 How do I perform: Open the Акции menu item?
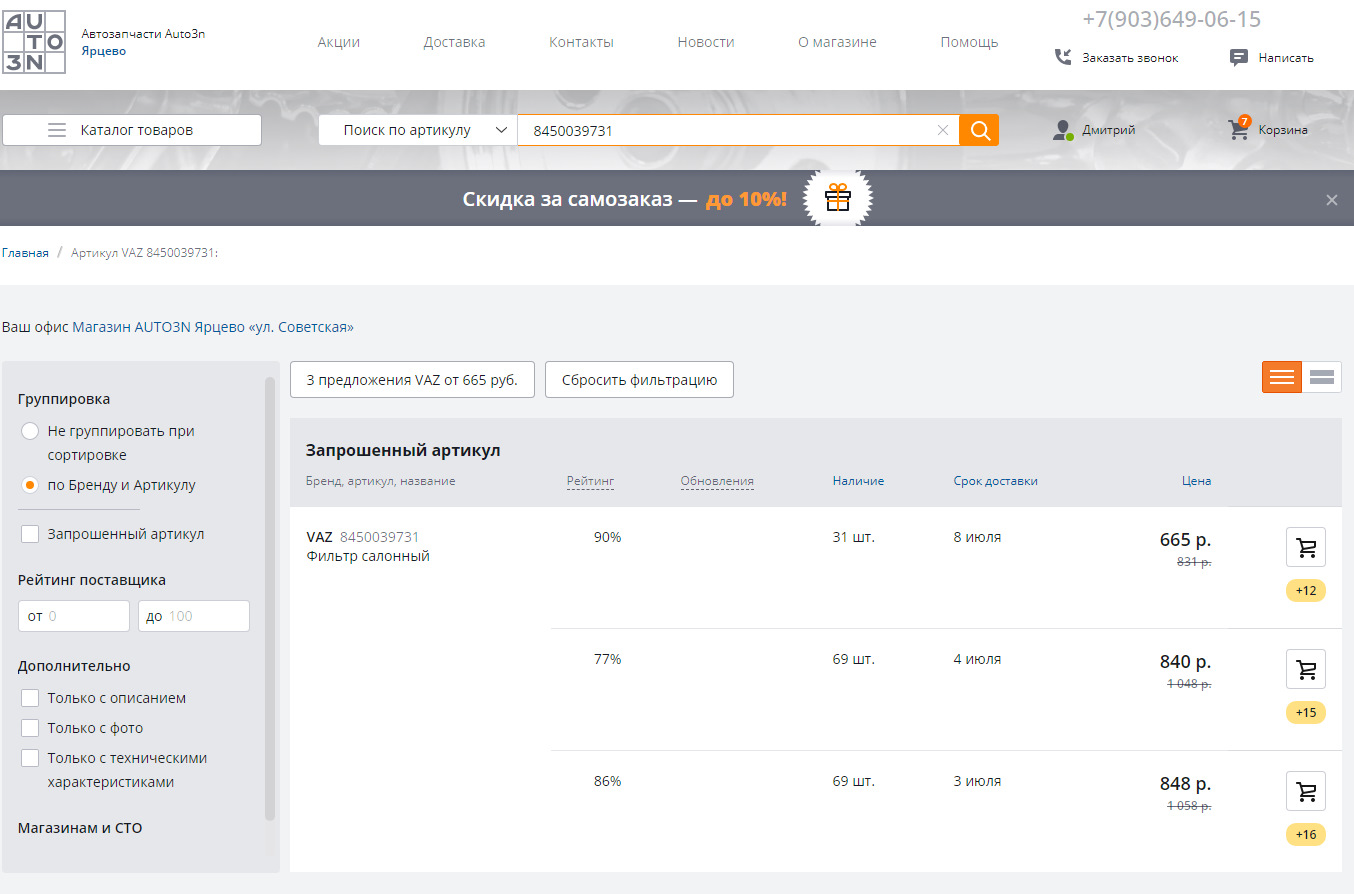339,42
